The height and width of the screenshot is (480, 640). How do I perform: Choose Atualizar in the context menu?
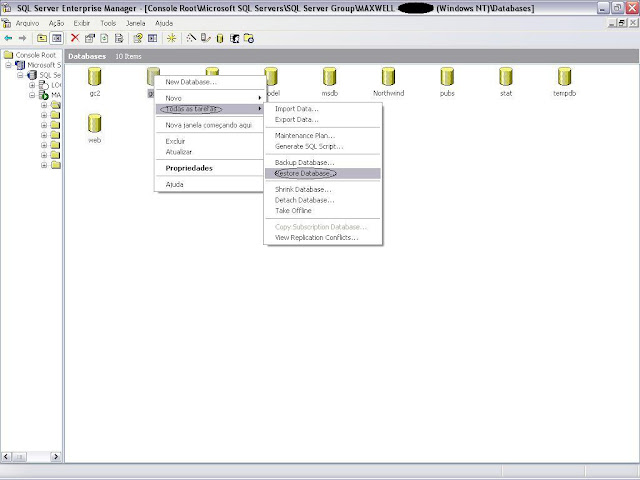coord(209,152)
